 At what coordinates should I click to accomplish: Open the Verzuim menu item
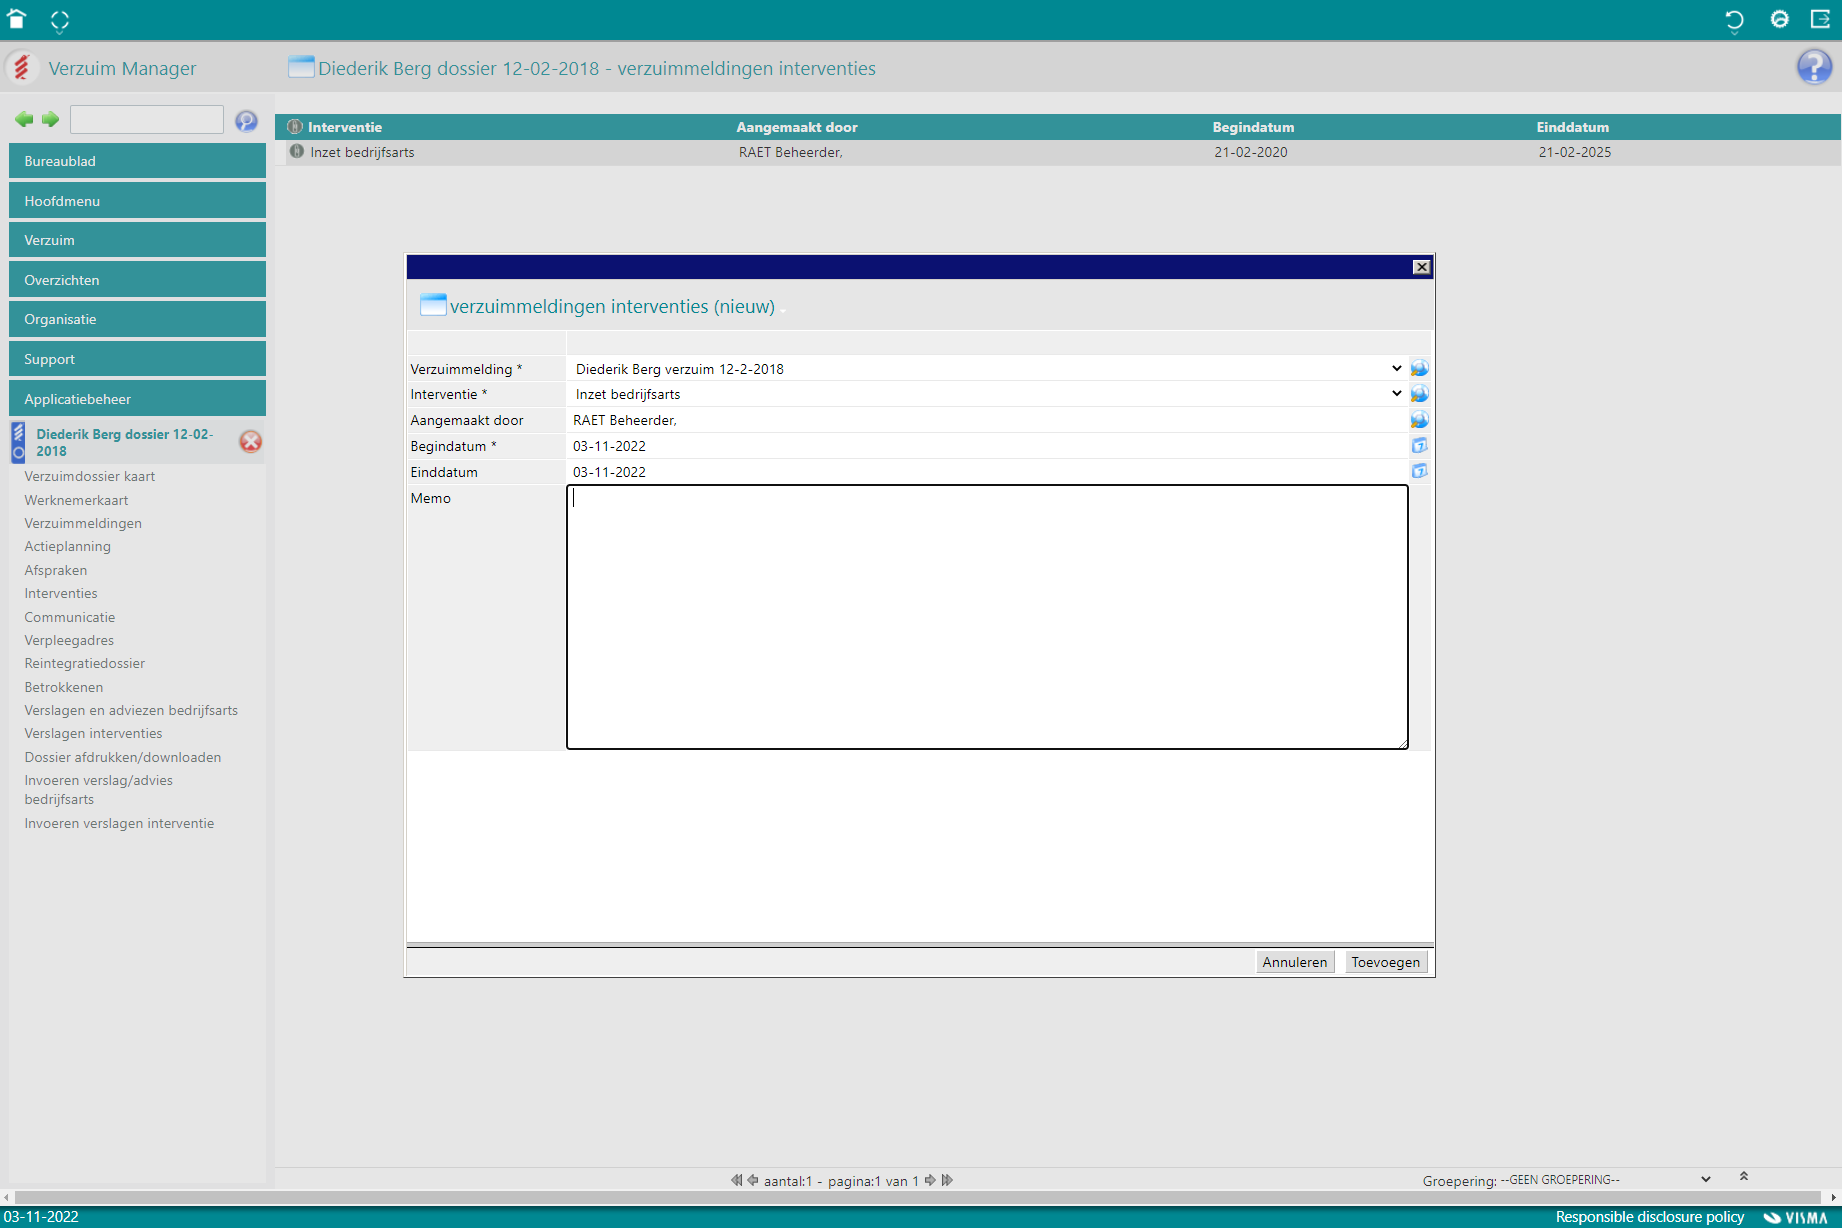click(x=137, y=240)
